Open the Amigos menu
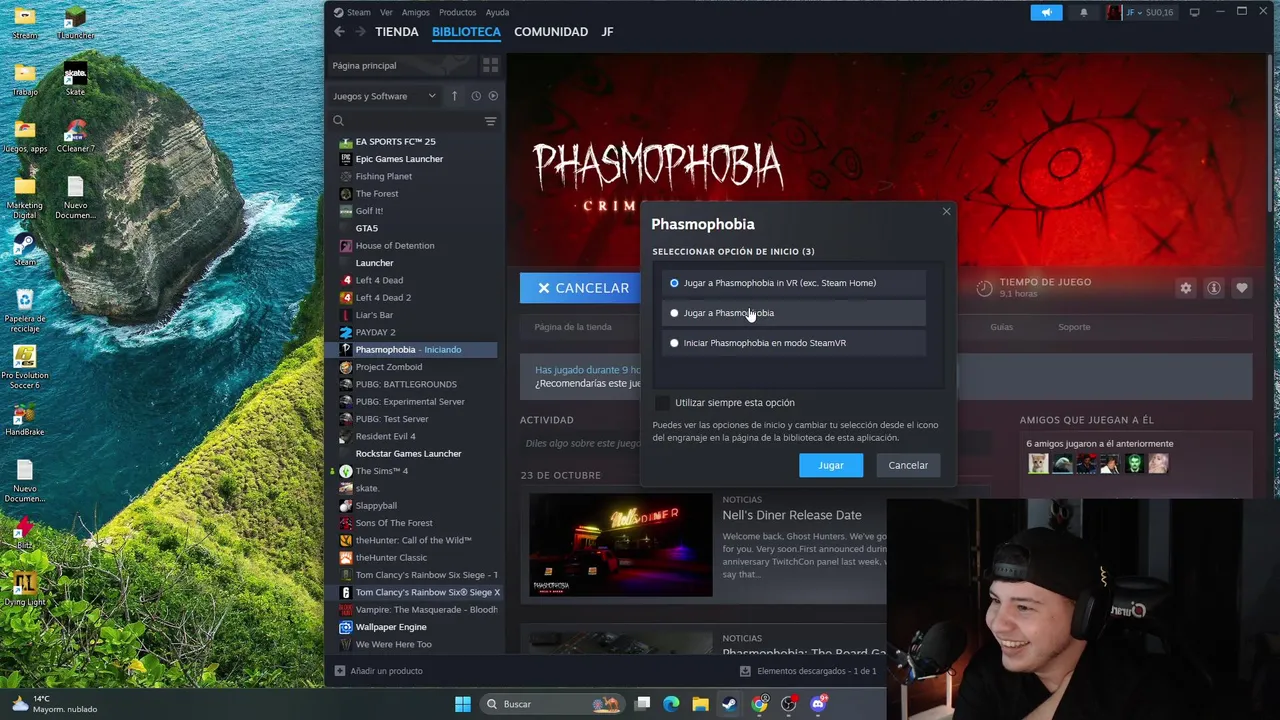 (416, 12)
